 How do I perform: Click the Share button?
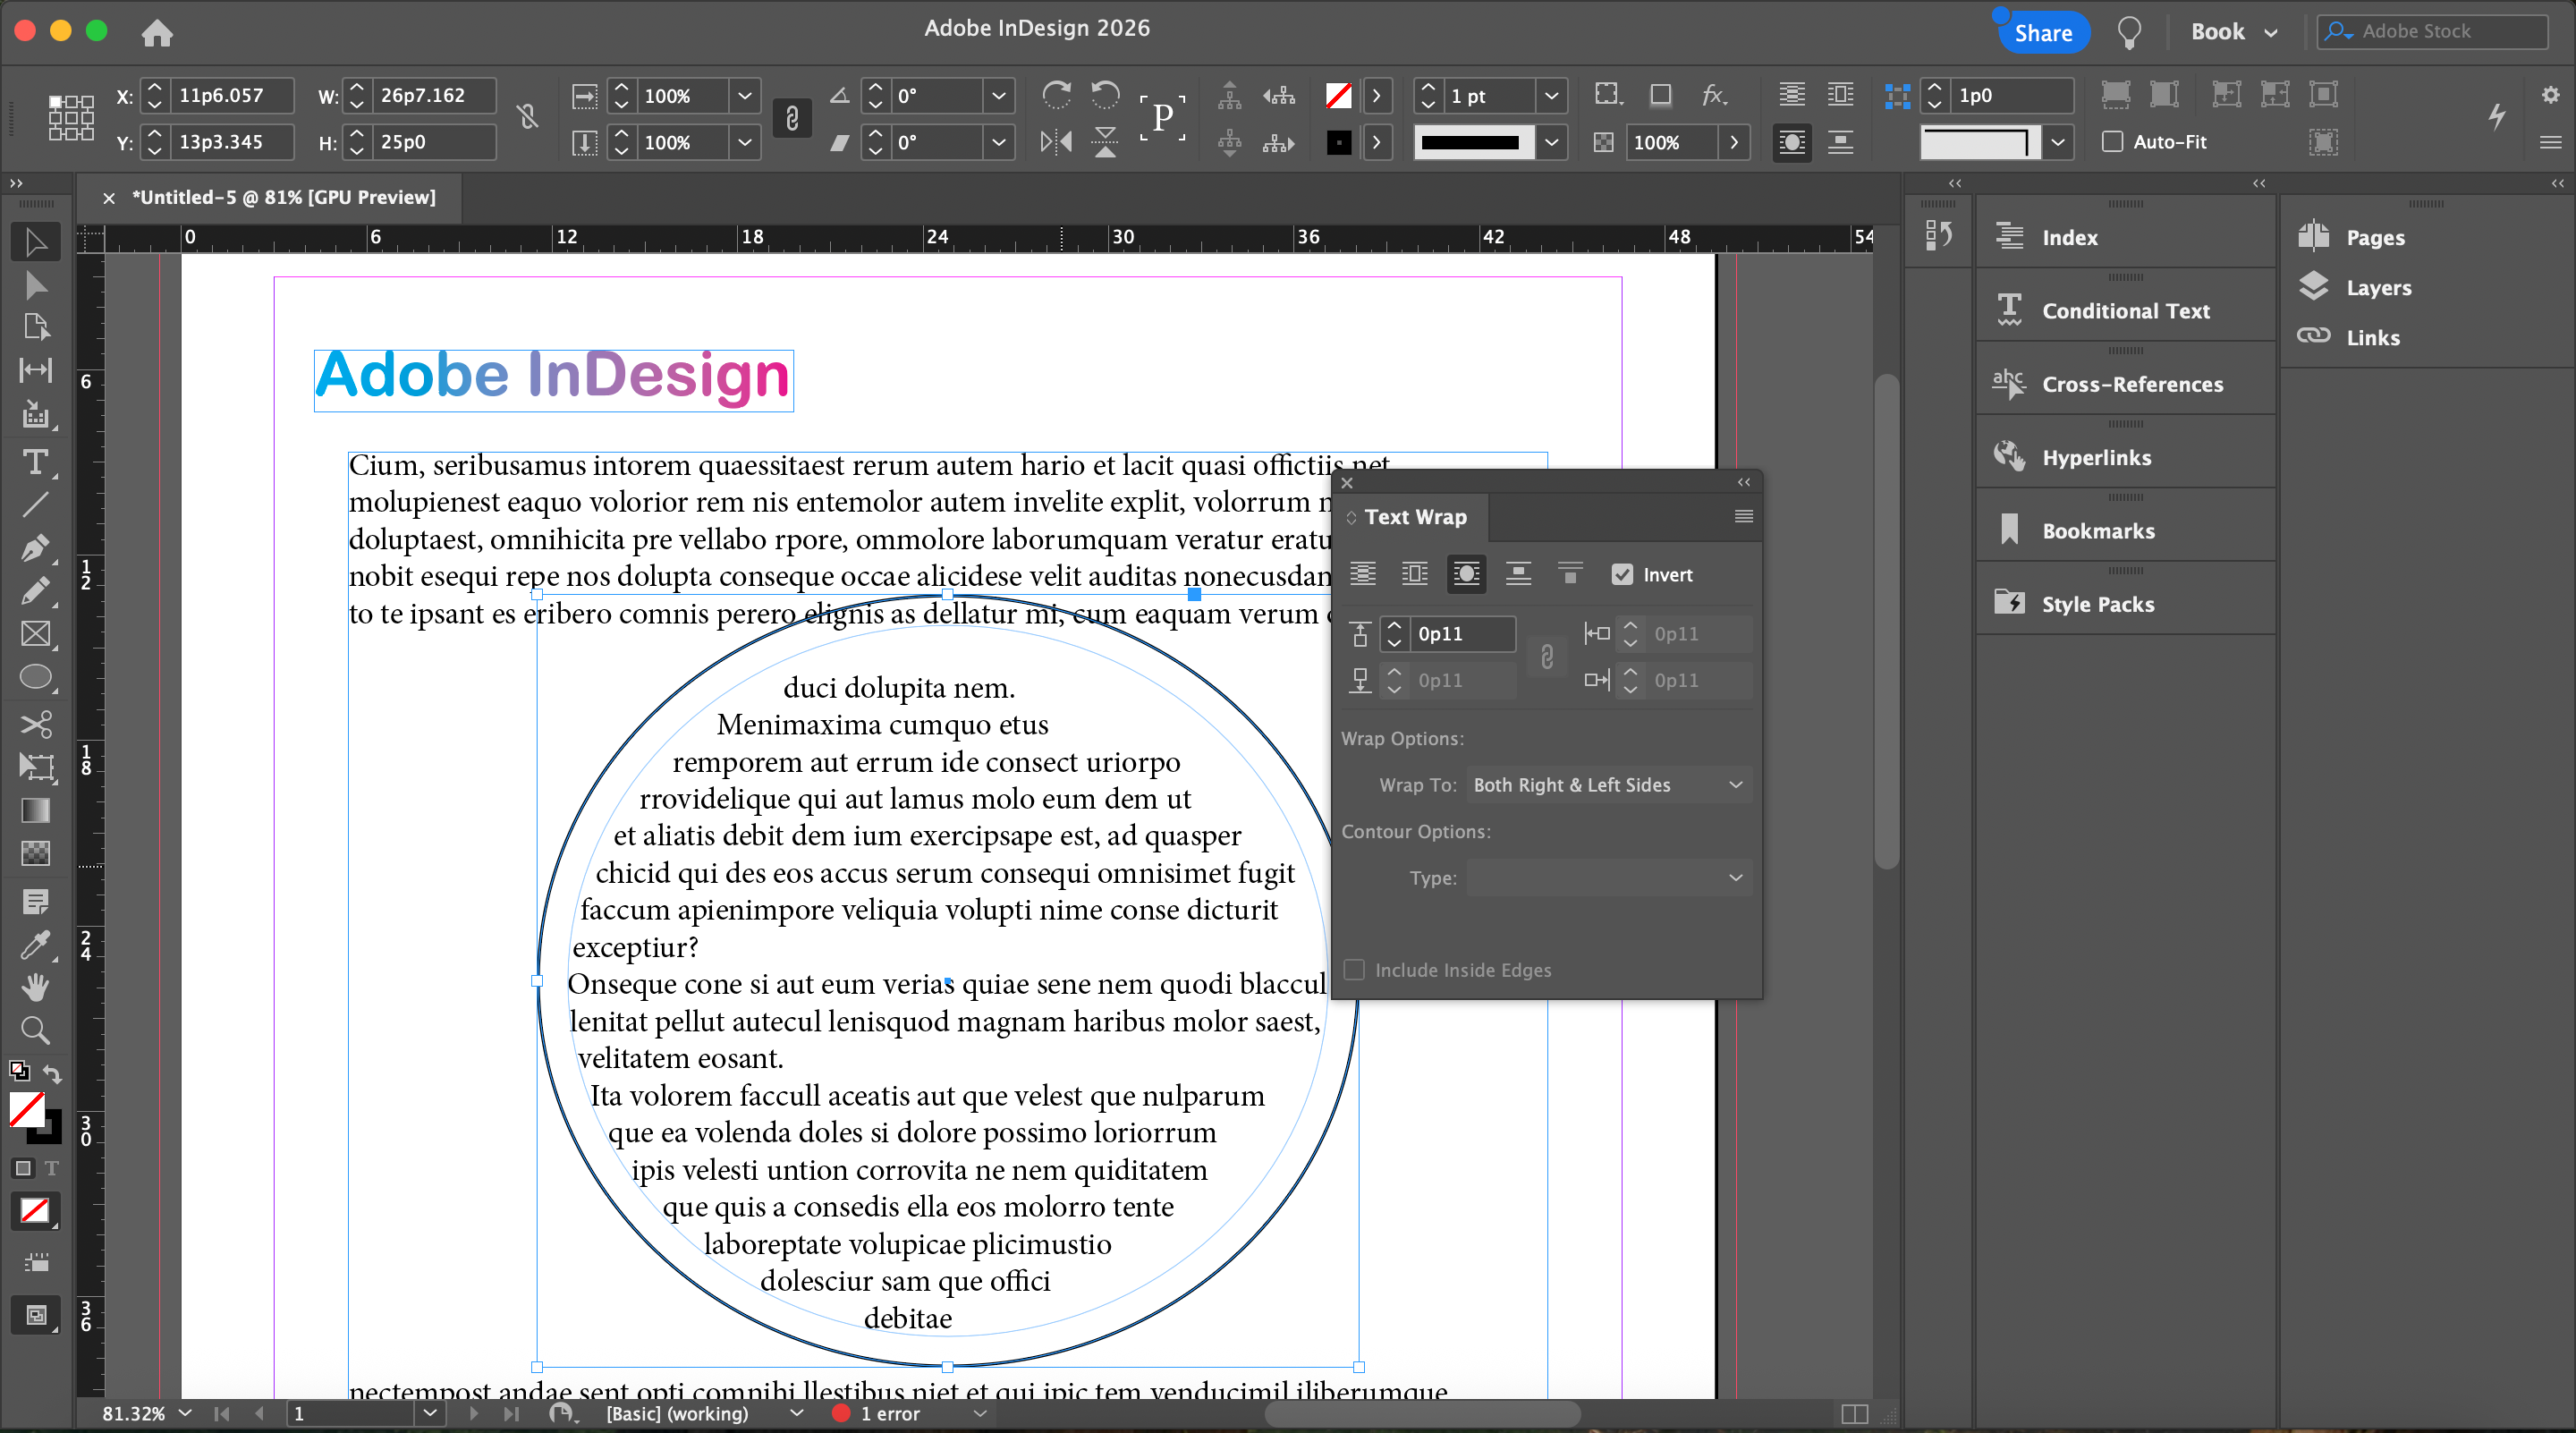[x=2042, y=33]
